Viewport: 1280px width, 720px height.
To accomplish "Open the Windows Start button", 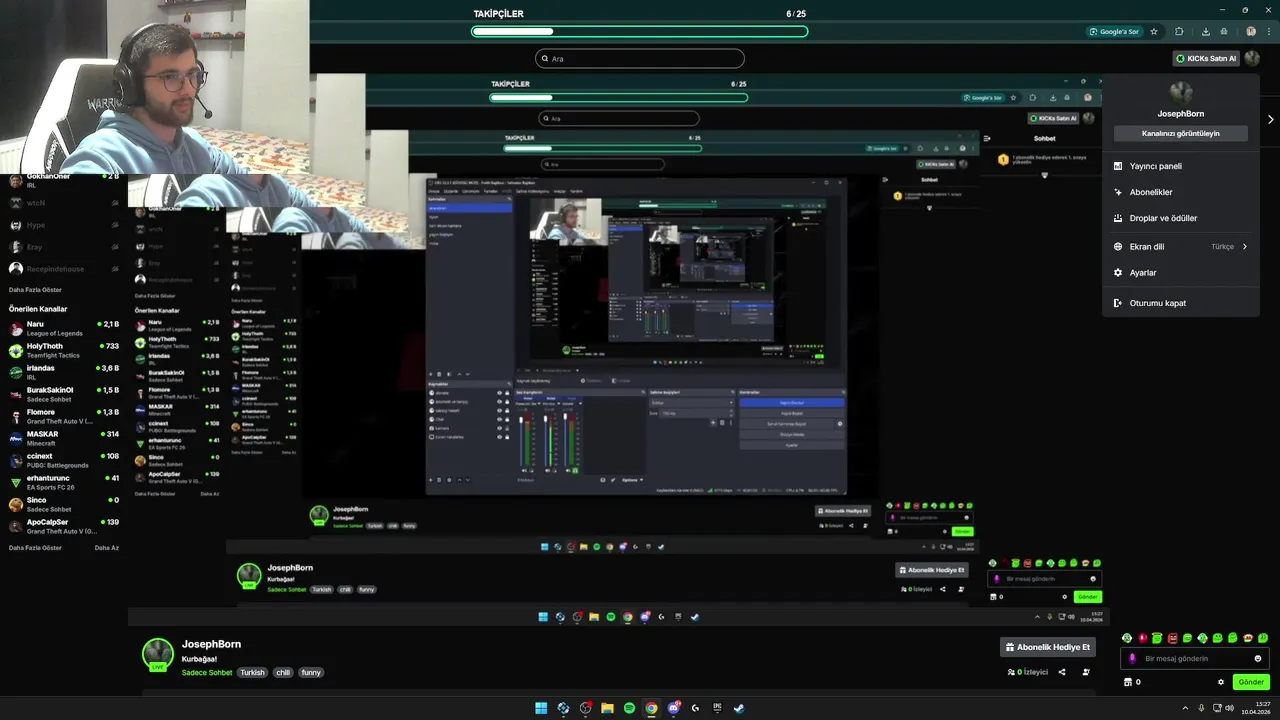I will (541, 708).
